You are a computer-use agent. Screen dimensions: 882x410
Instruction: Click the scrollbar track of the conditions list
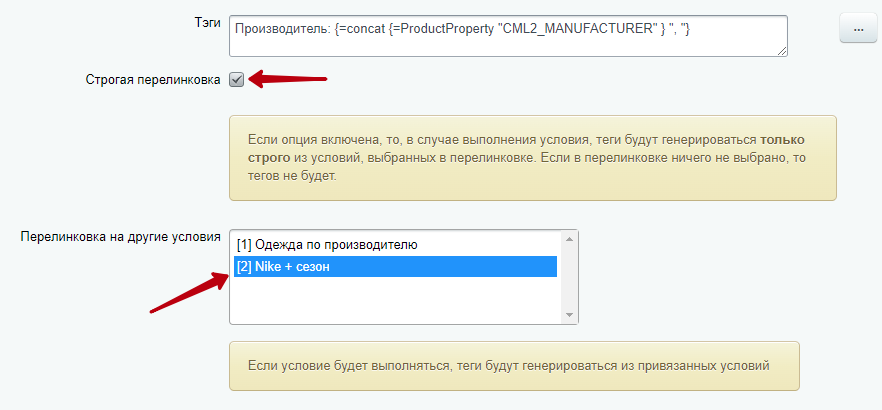[x=569, y=277]
